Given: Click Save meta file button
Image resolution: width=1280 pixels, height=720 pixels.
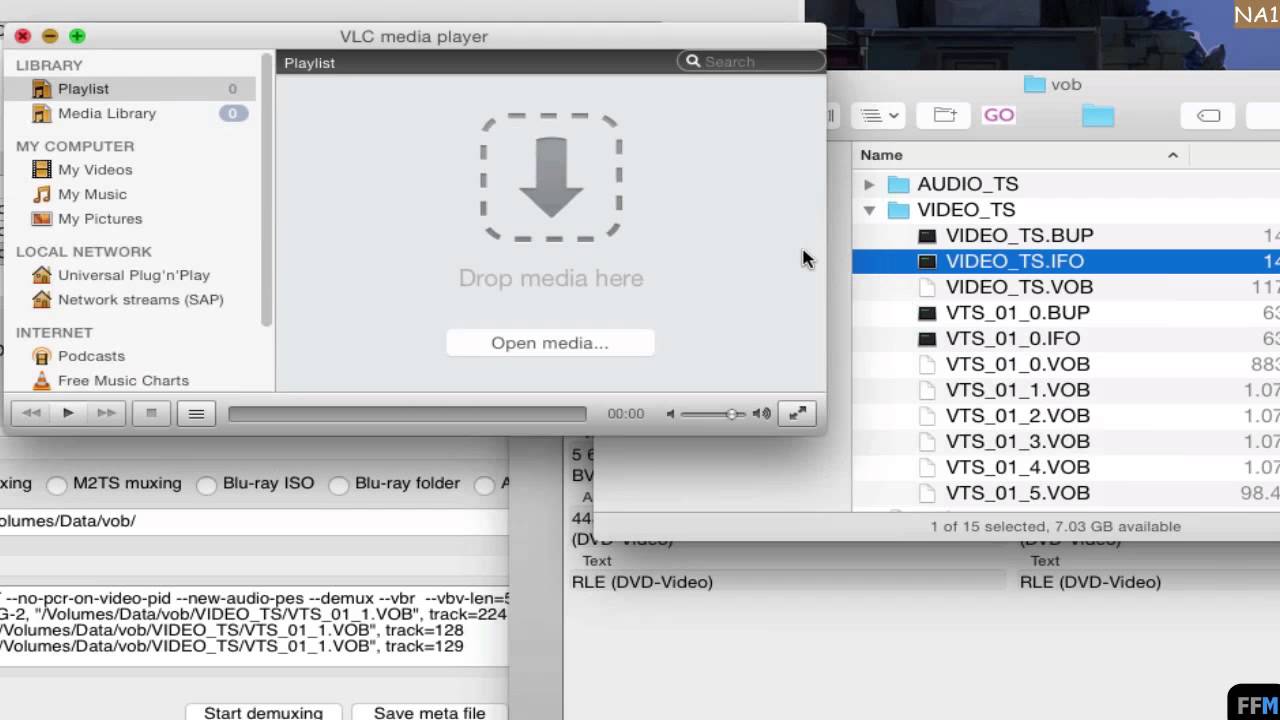Looking at the screenshot, I should click(429, 712).
